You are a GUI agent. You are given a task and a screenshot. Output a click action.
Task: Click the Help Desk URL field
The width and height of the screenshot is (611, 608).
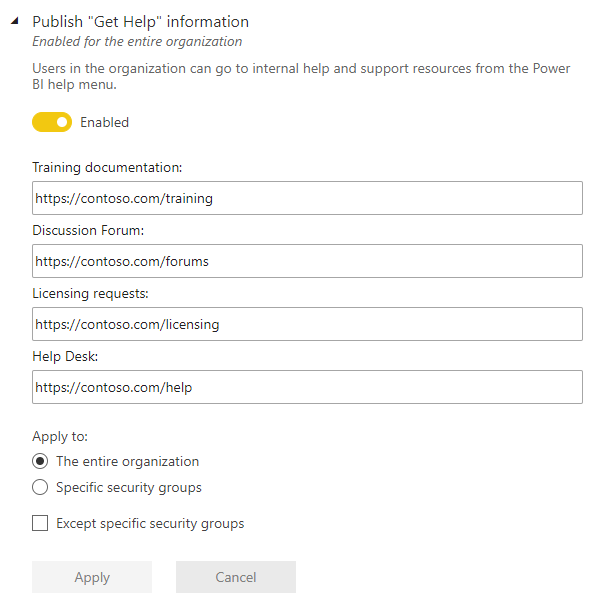(x=307, y=387)
